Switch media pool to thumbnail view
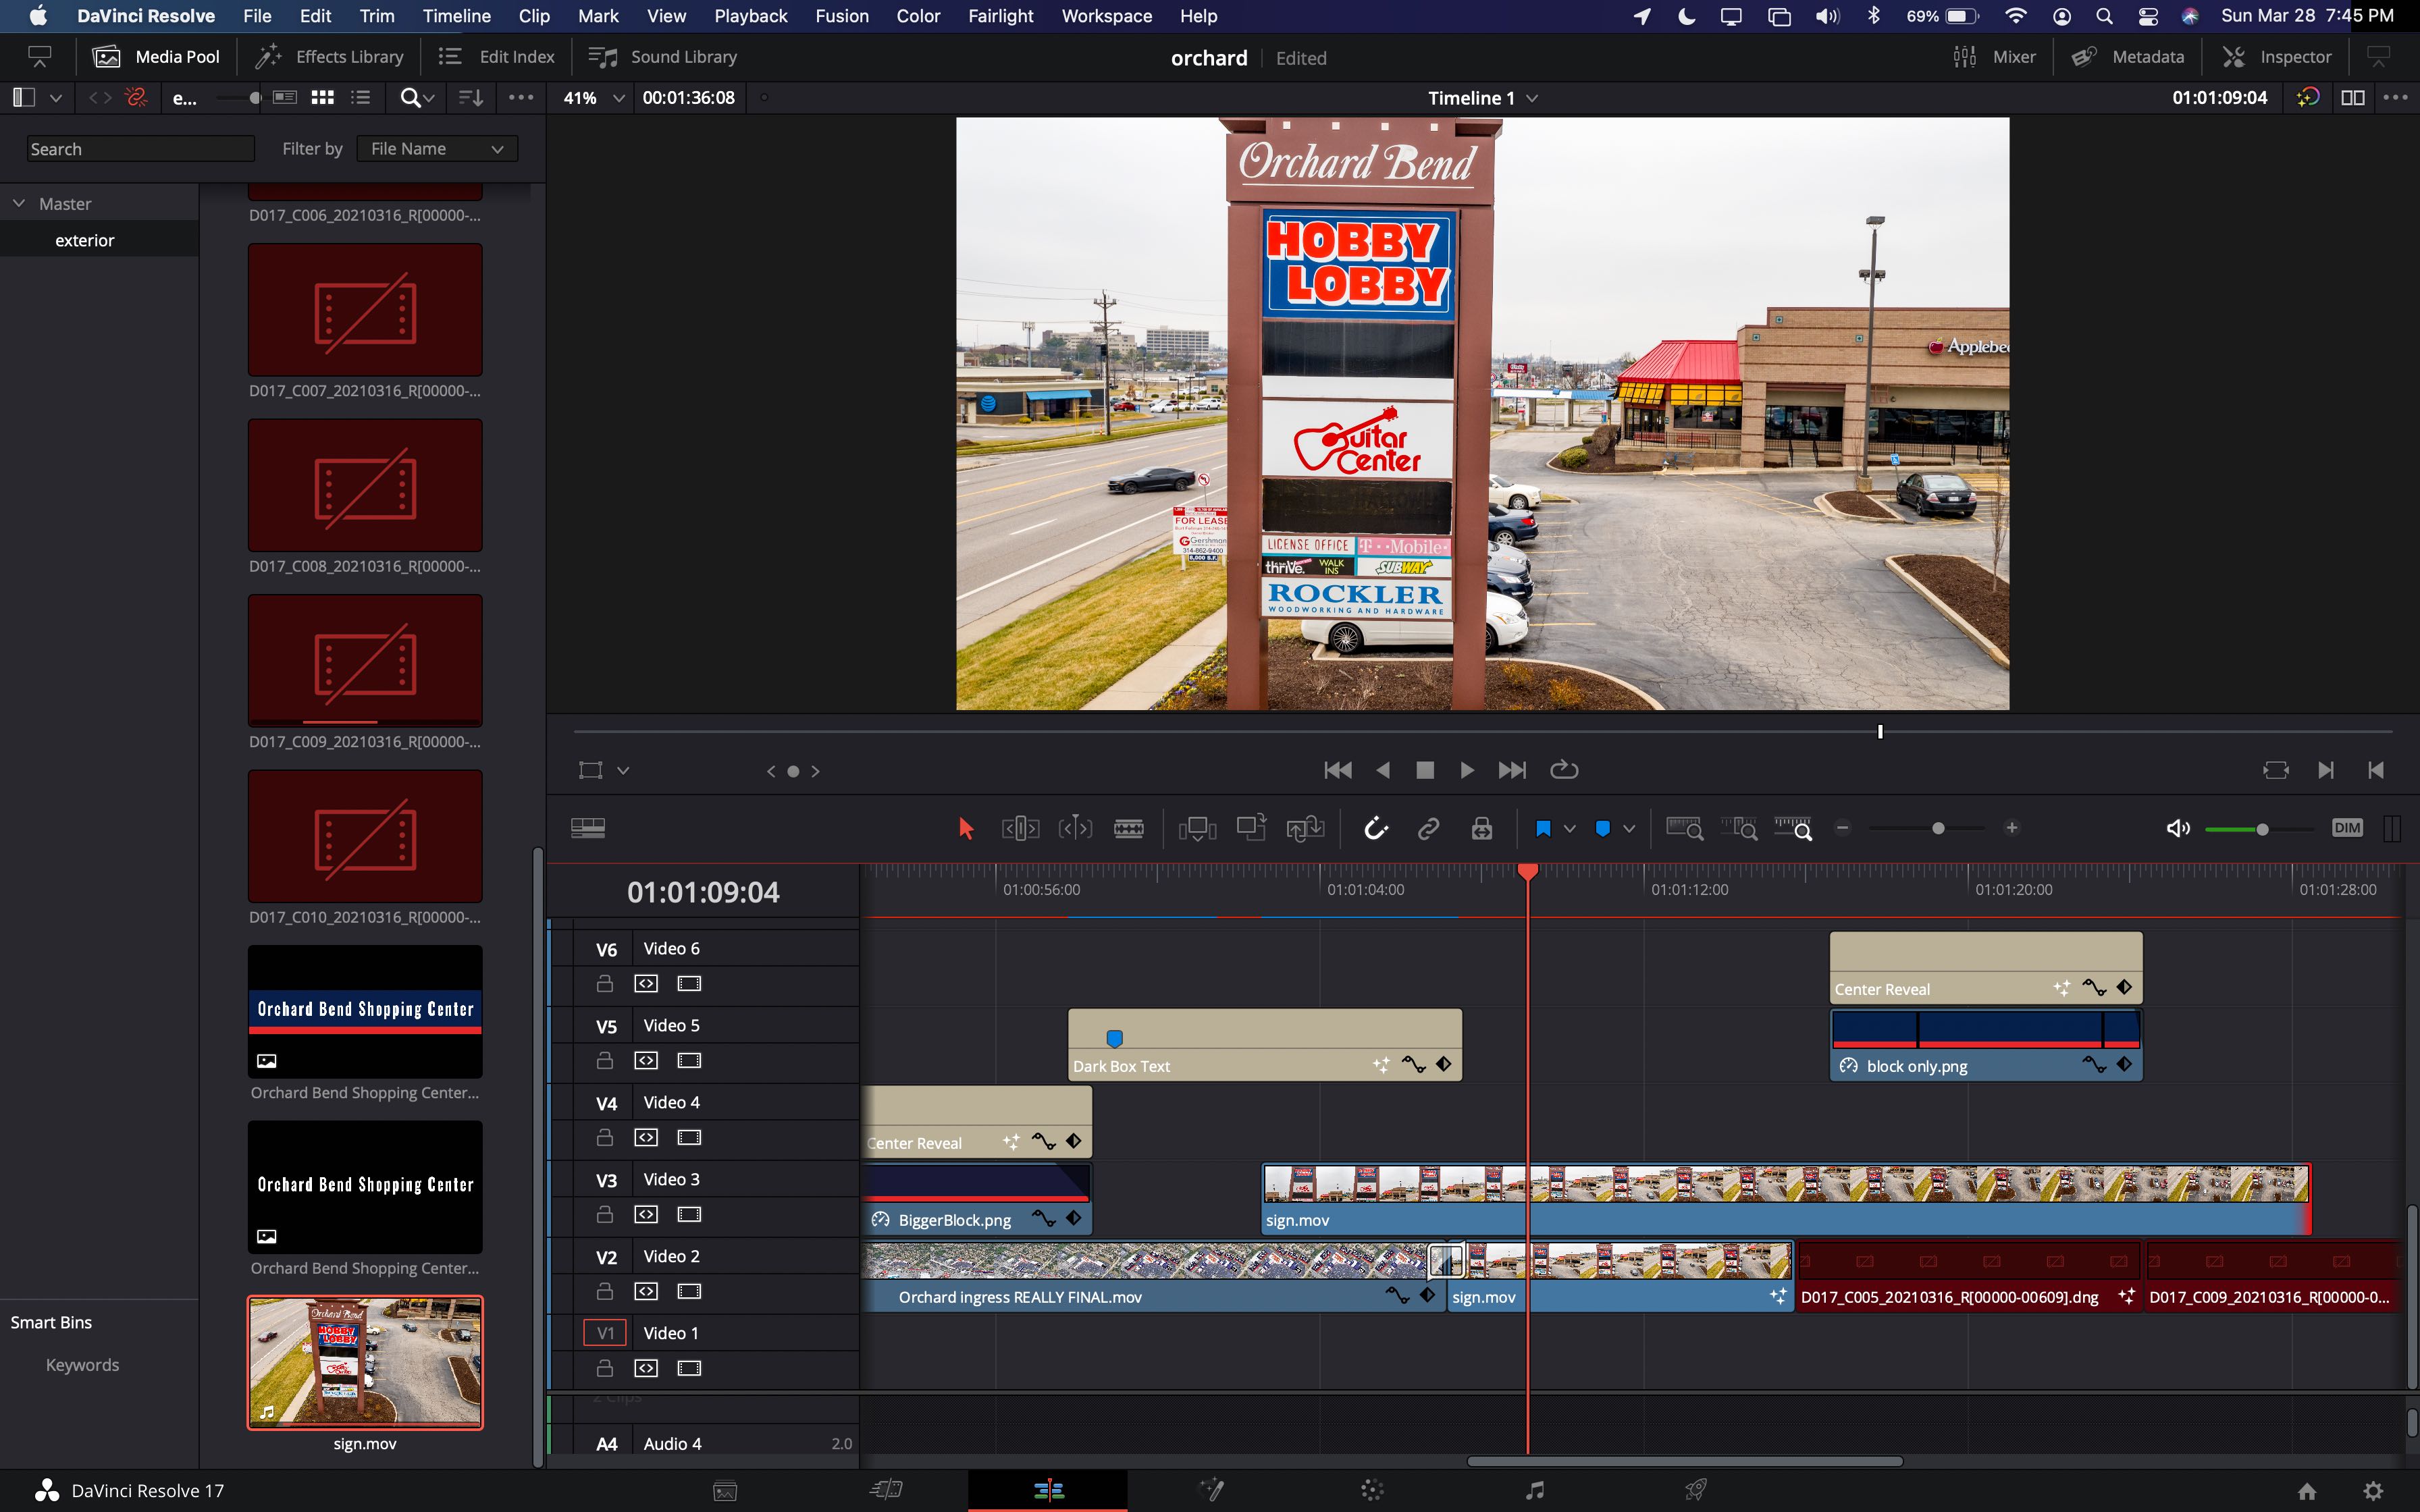Screen dimensions: 2420x1512 pos(322,98)
